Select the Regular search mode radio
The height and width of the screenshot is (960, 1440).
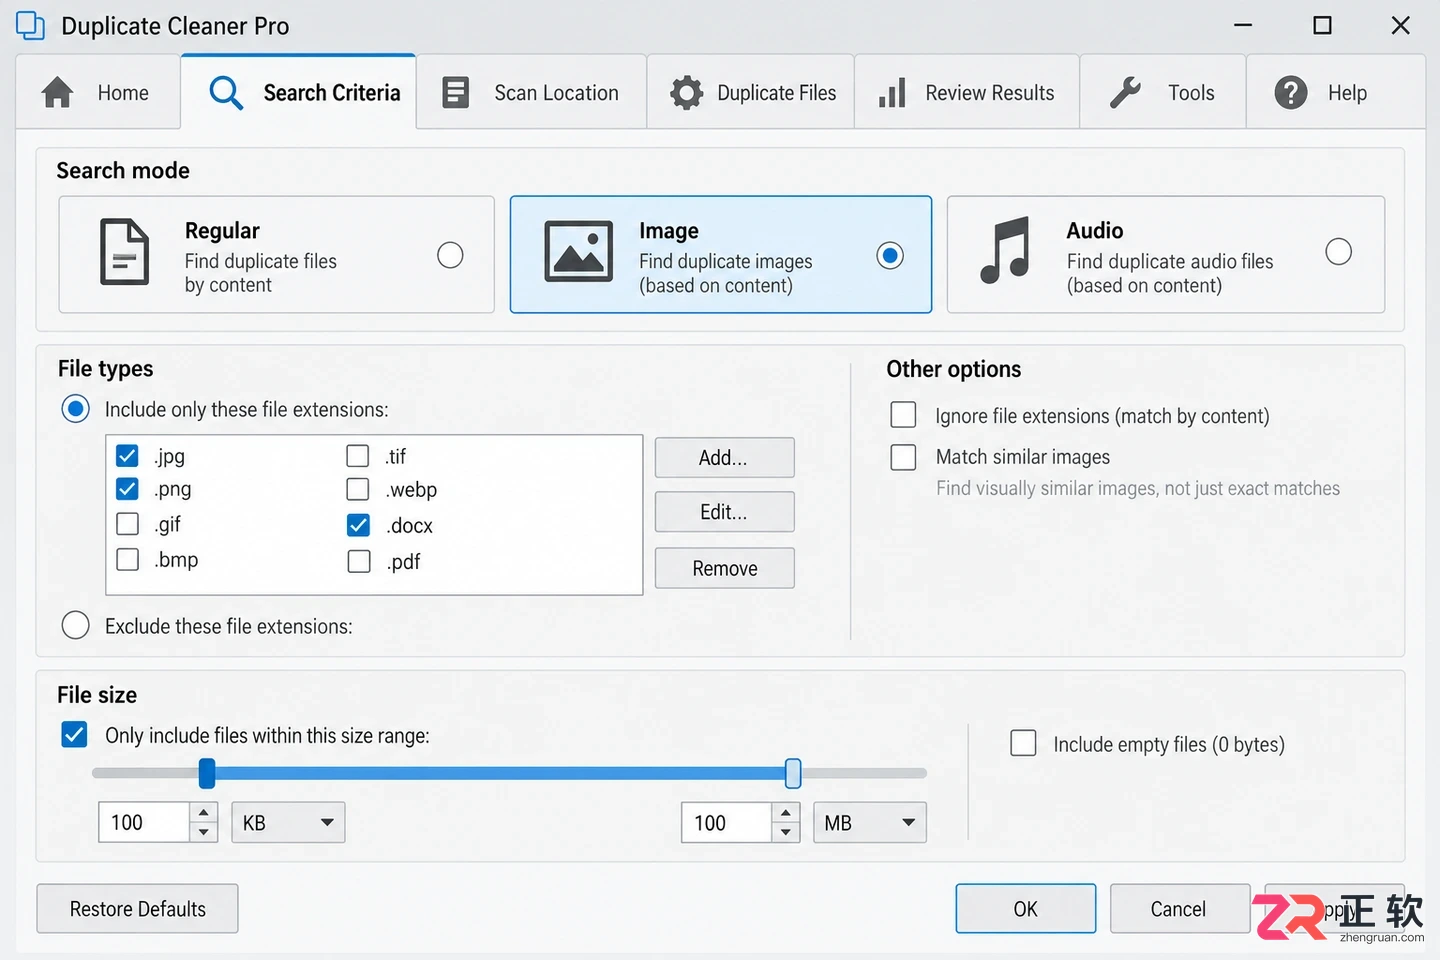[450, 255]
